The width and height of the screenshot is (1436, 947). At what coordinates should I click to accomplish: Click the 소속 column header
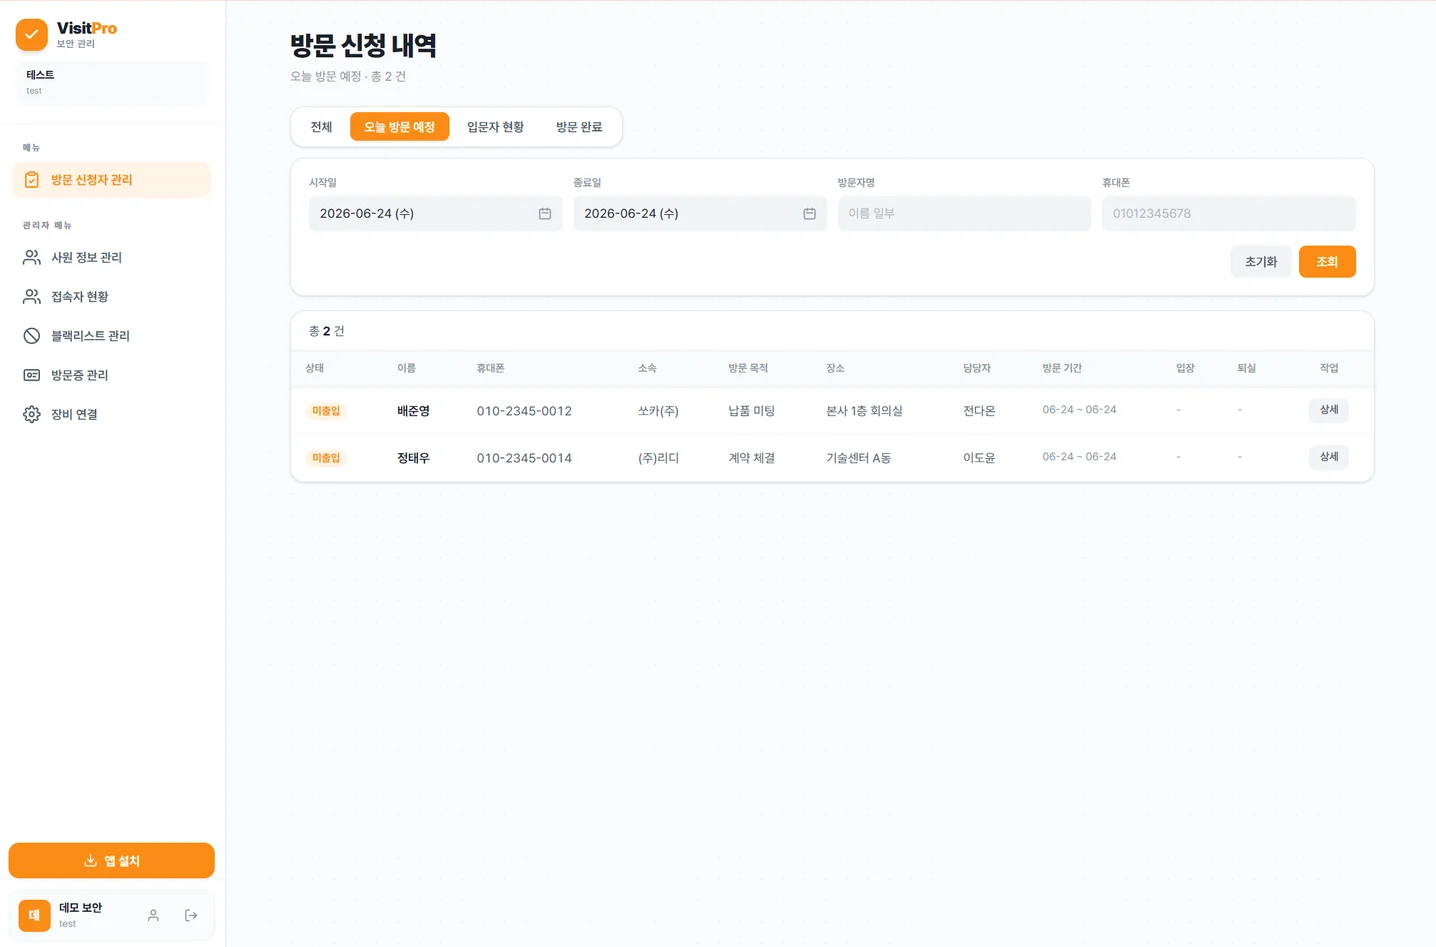[x=647, y=368]
